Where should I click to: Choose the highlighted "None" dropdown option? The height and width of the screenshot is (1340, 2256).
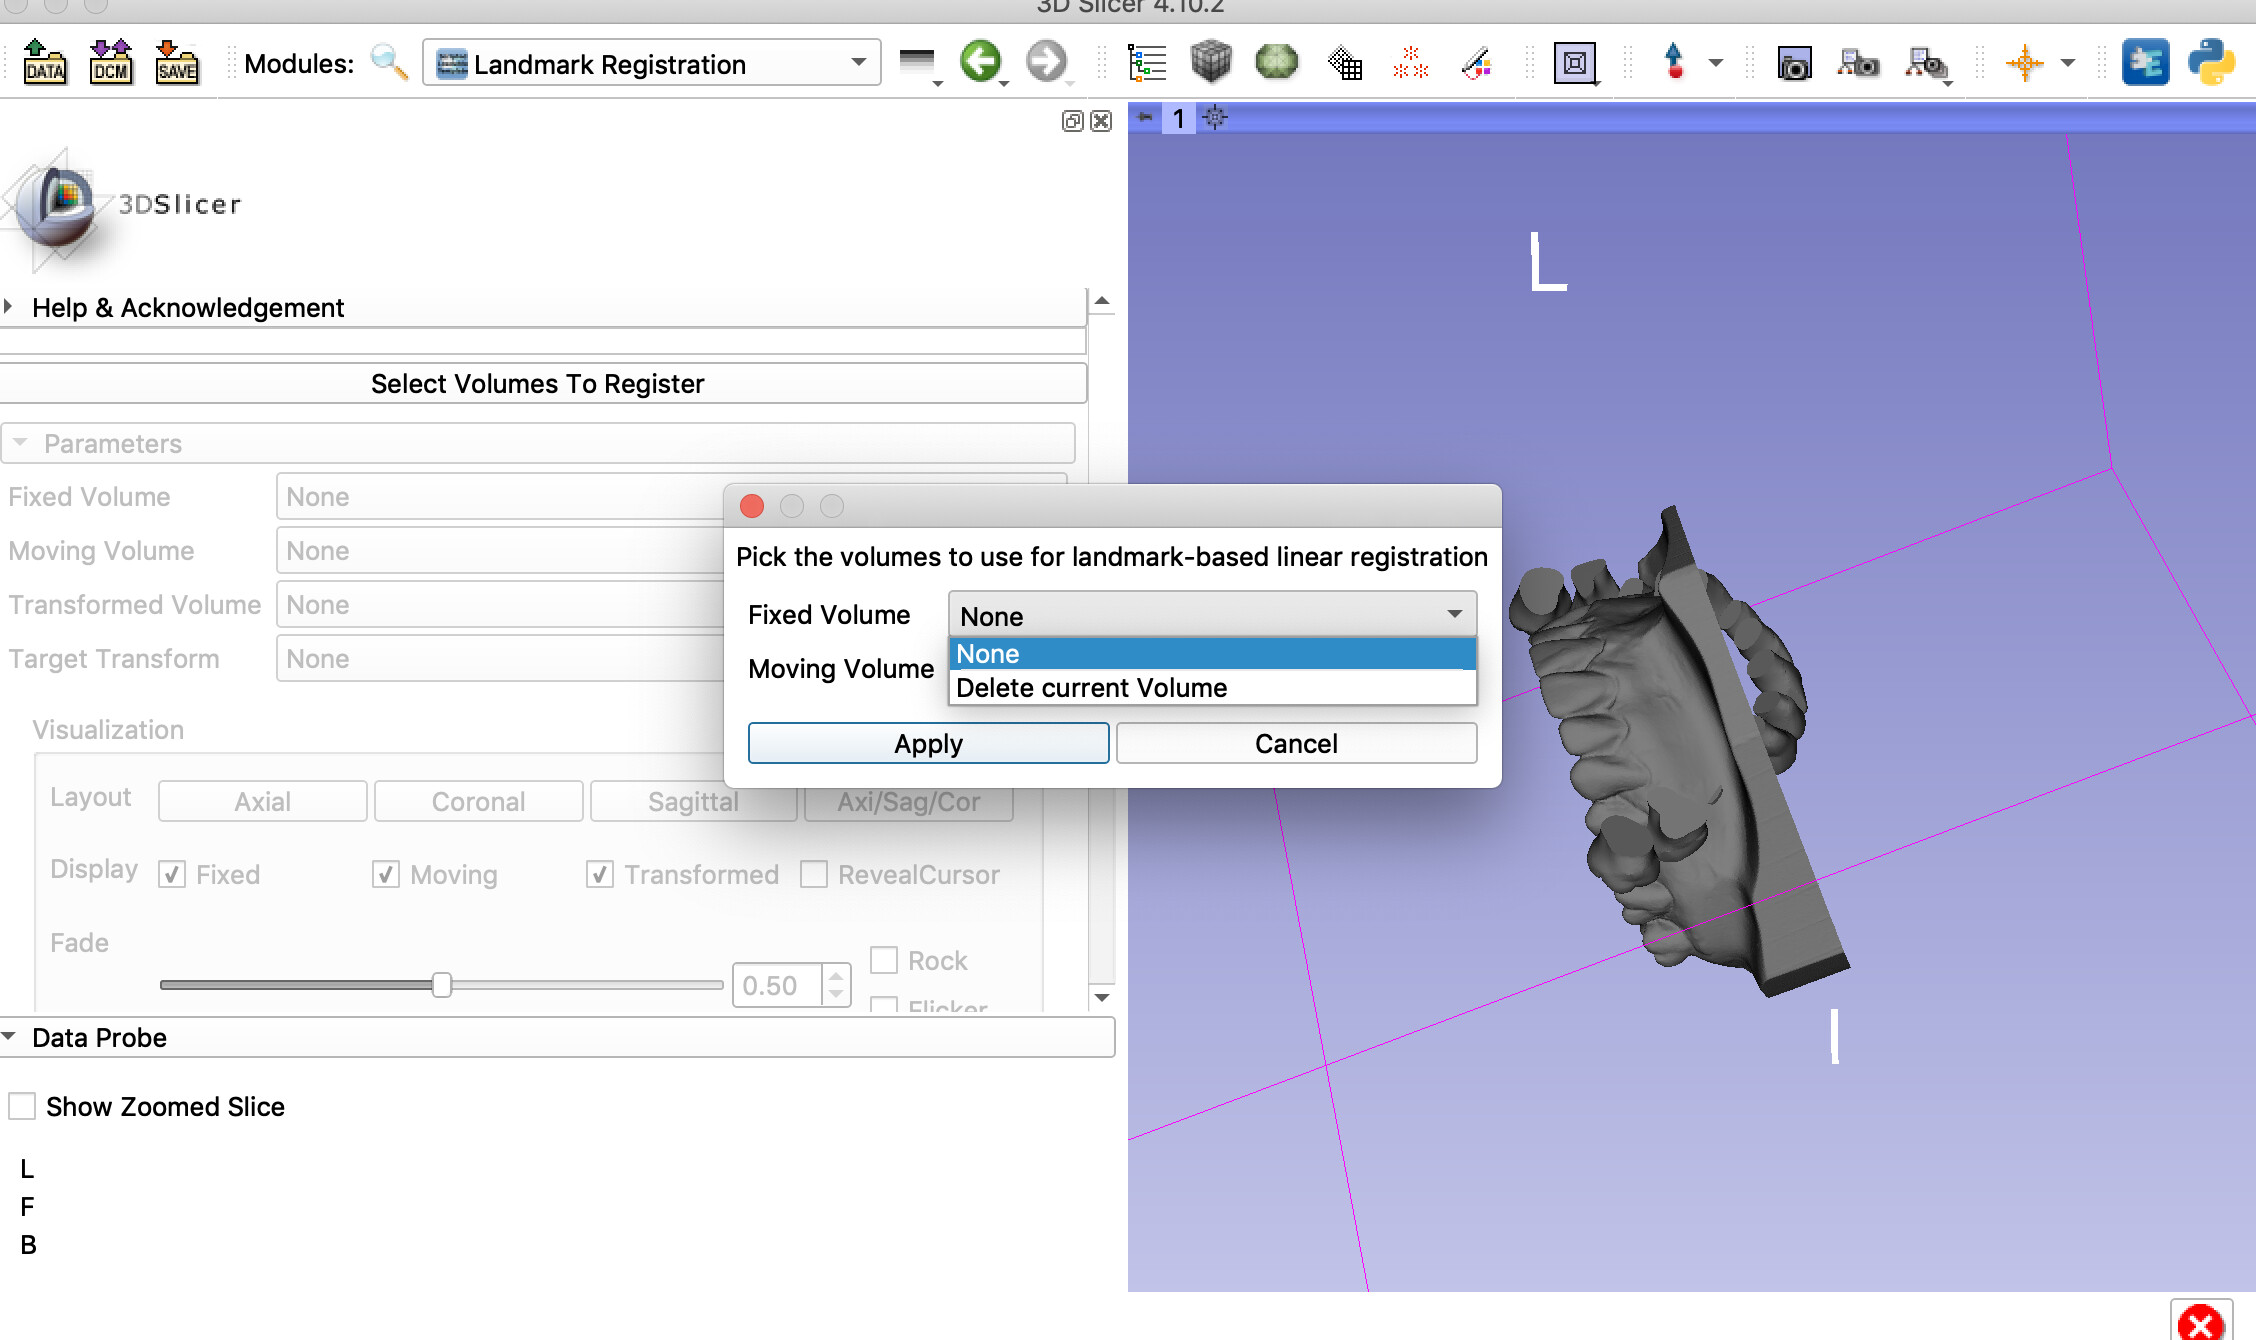(x=1212, y=654)
